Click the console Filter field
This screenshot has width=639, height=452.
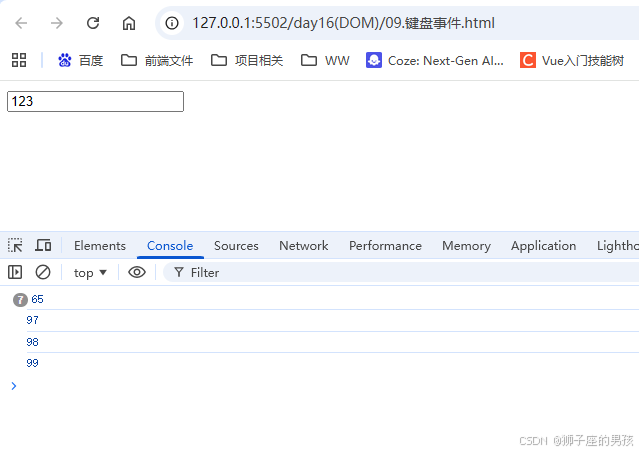tap(401, 272)
